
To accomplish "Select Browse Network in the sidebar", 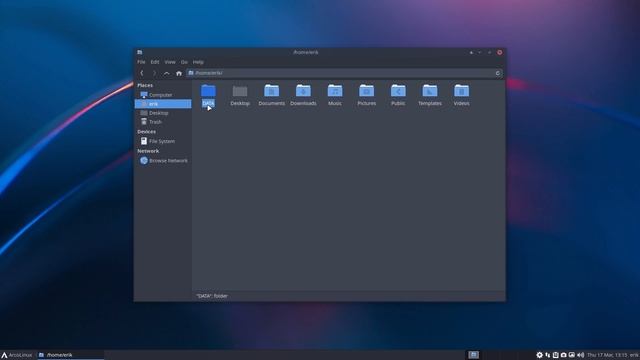I will pos(163,160).
